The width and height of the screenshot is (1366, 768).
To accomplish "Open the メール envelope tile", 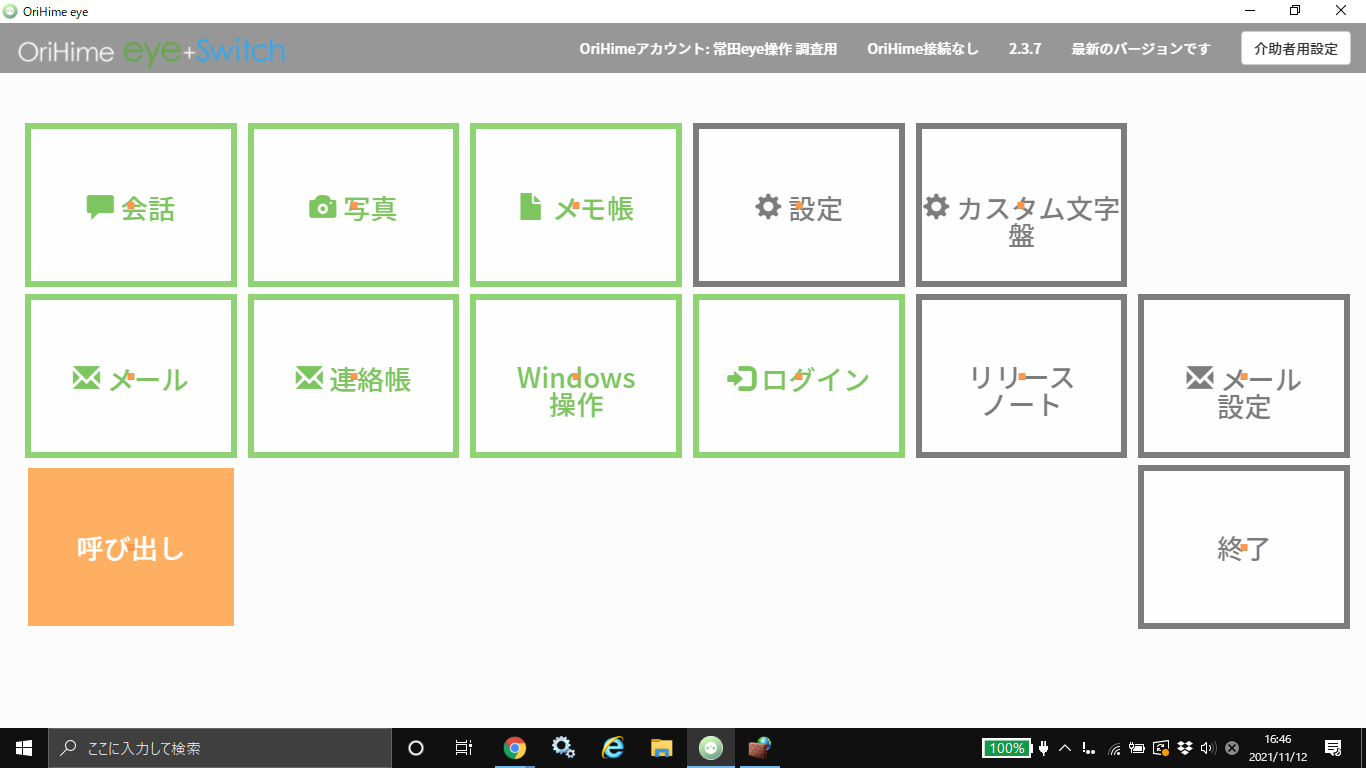I will tap(131, 377).
